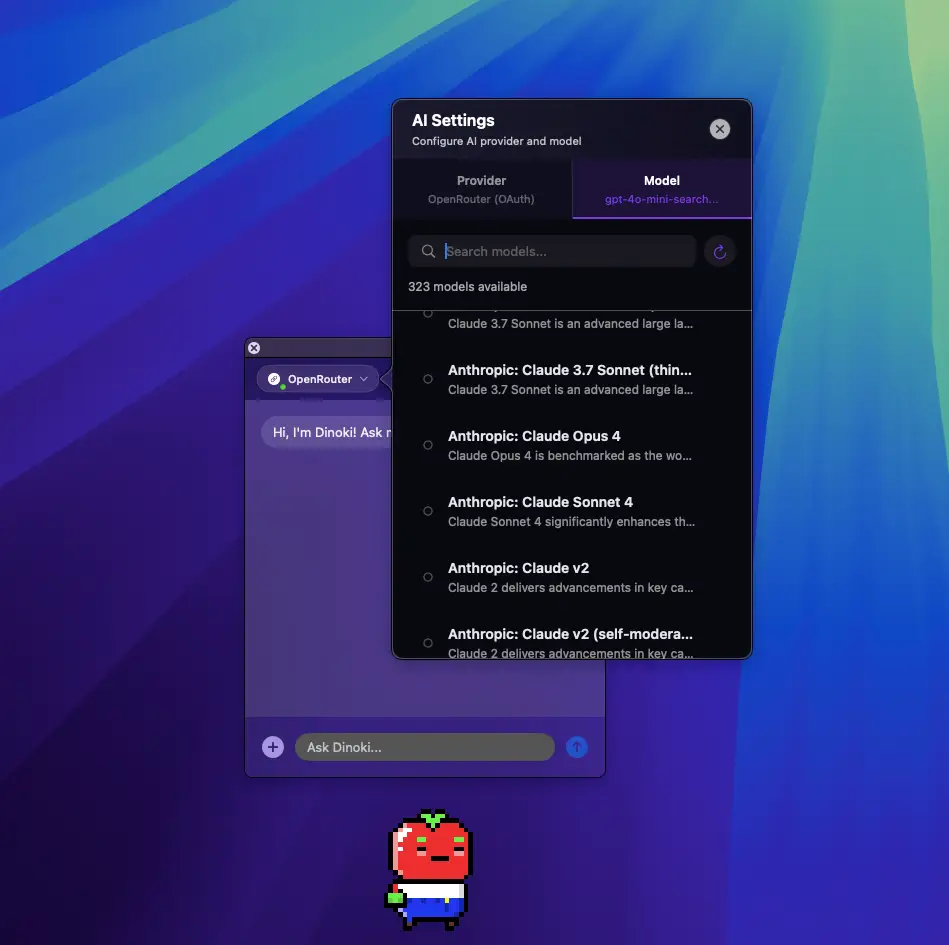
Task: Click the plus attachment icon in chat
Action: 273,747
